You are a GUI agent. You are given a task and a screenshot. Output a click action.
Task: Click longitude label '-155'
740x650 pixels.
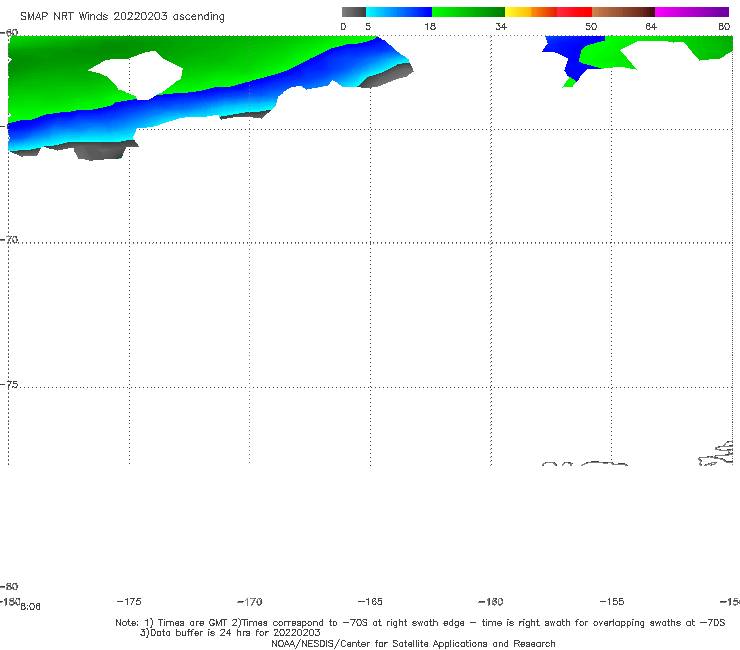(612, 601)
